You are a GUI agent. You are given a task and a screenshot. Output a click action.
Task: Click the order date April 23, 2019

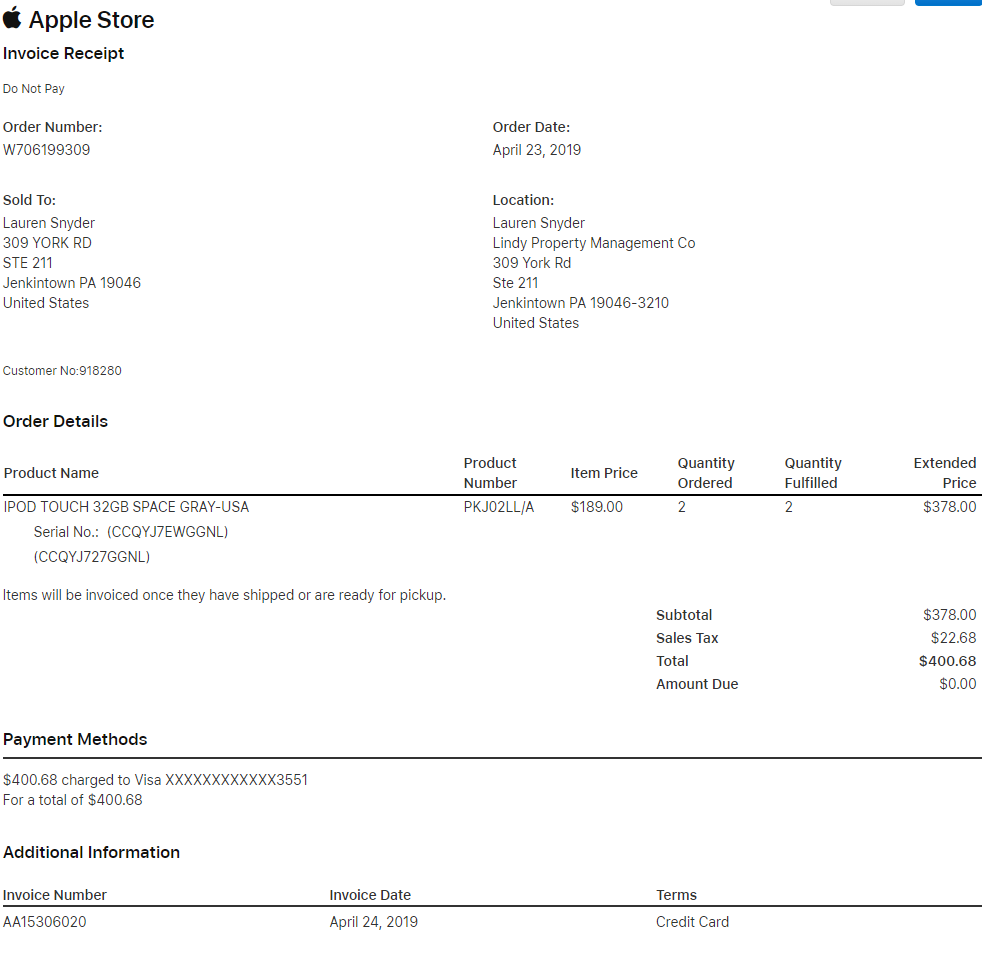pos(536,150)
